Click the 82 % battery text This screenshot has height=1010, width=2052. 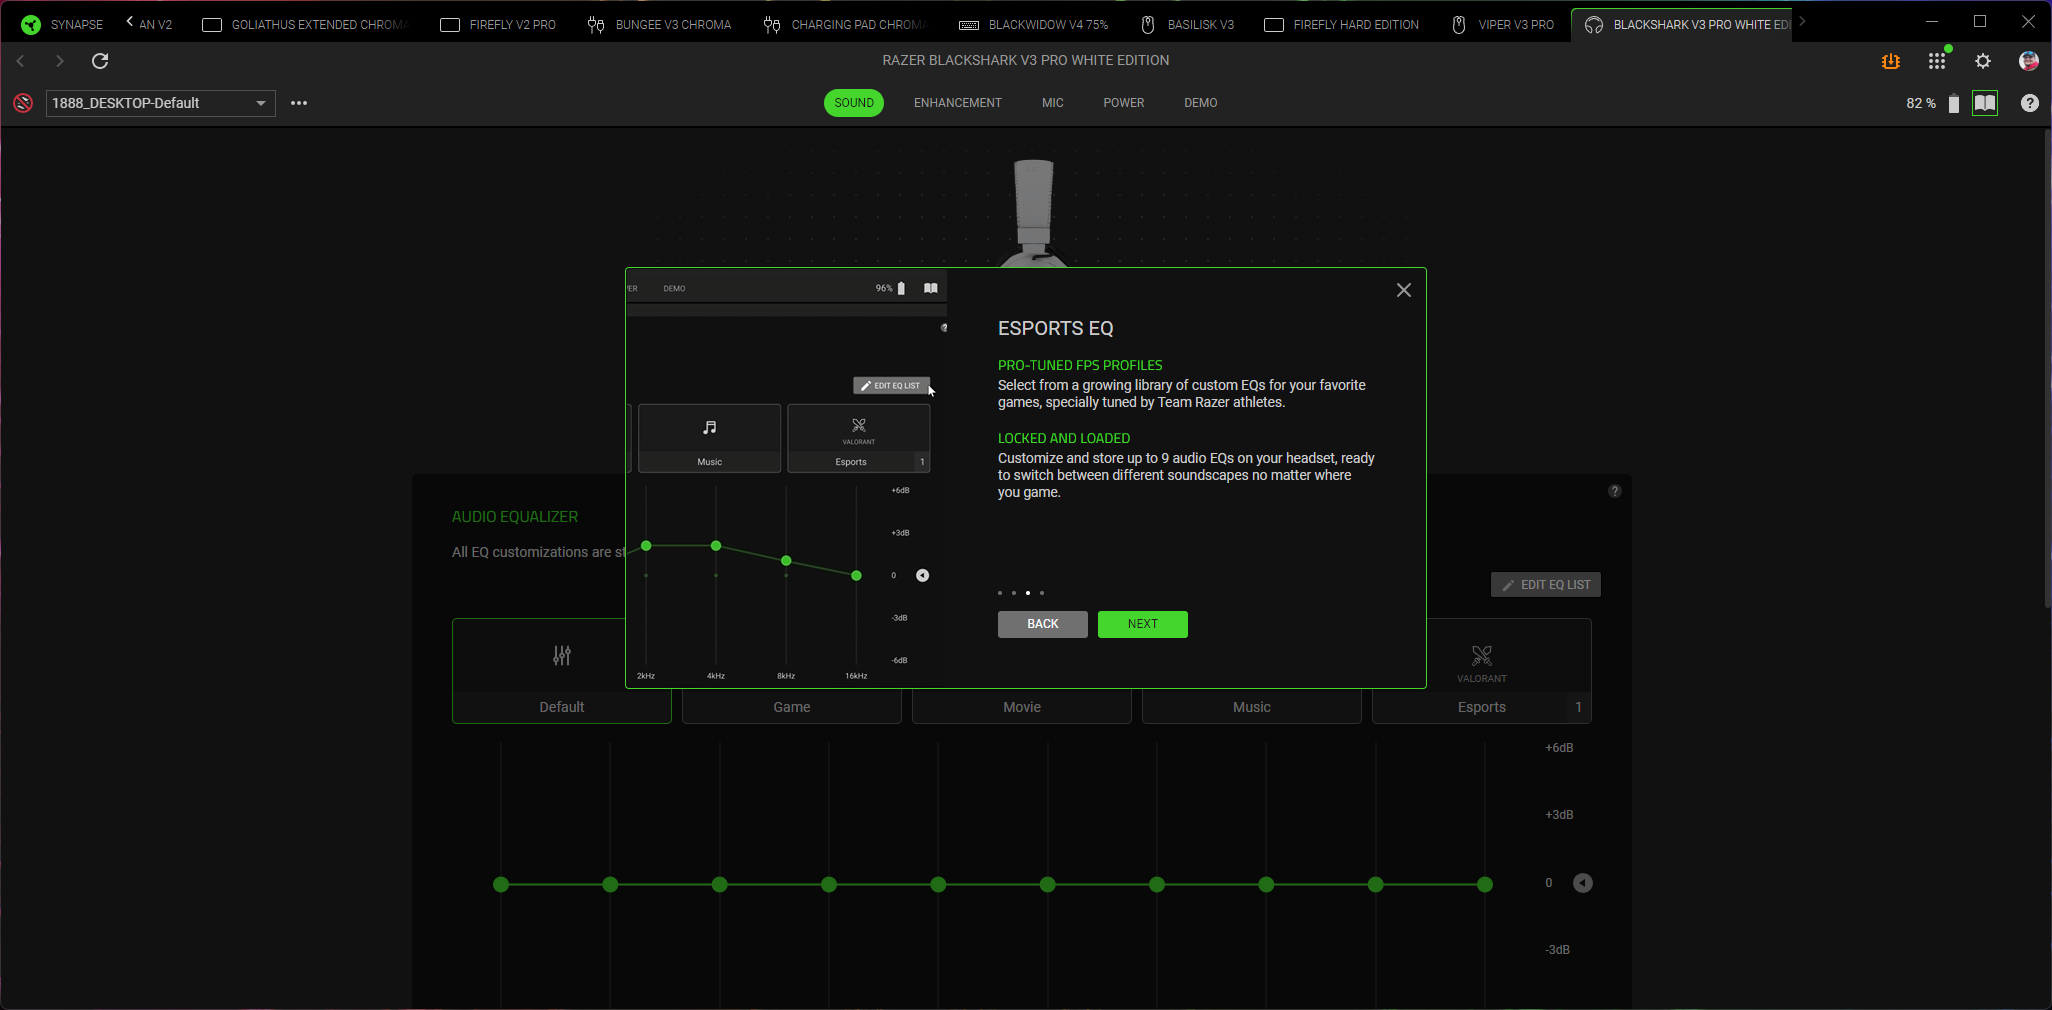(1921, 103)
